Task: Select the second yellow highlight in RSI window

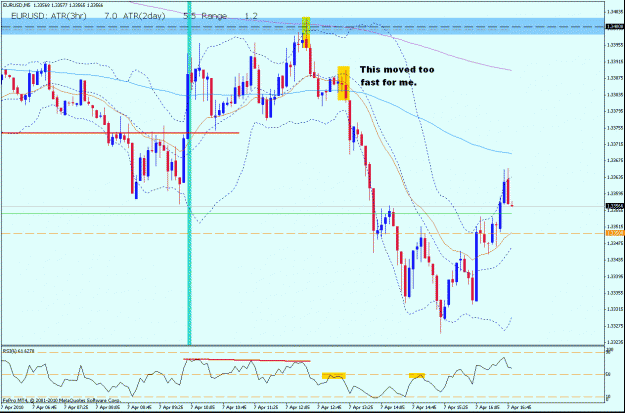Action: coord(417,376)
